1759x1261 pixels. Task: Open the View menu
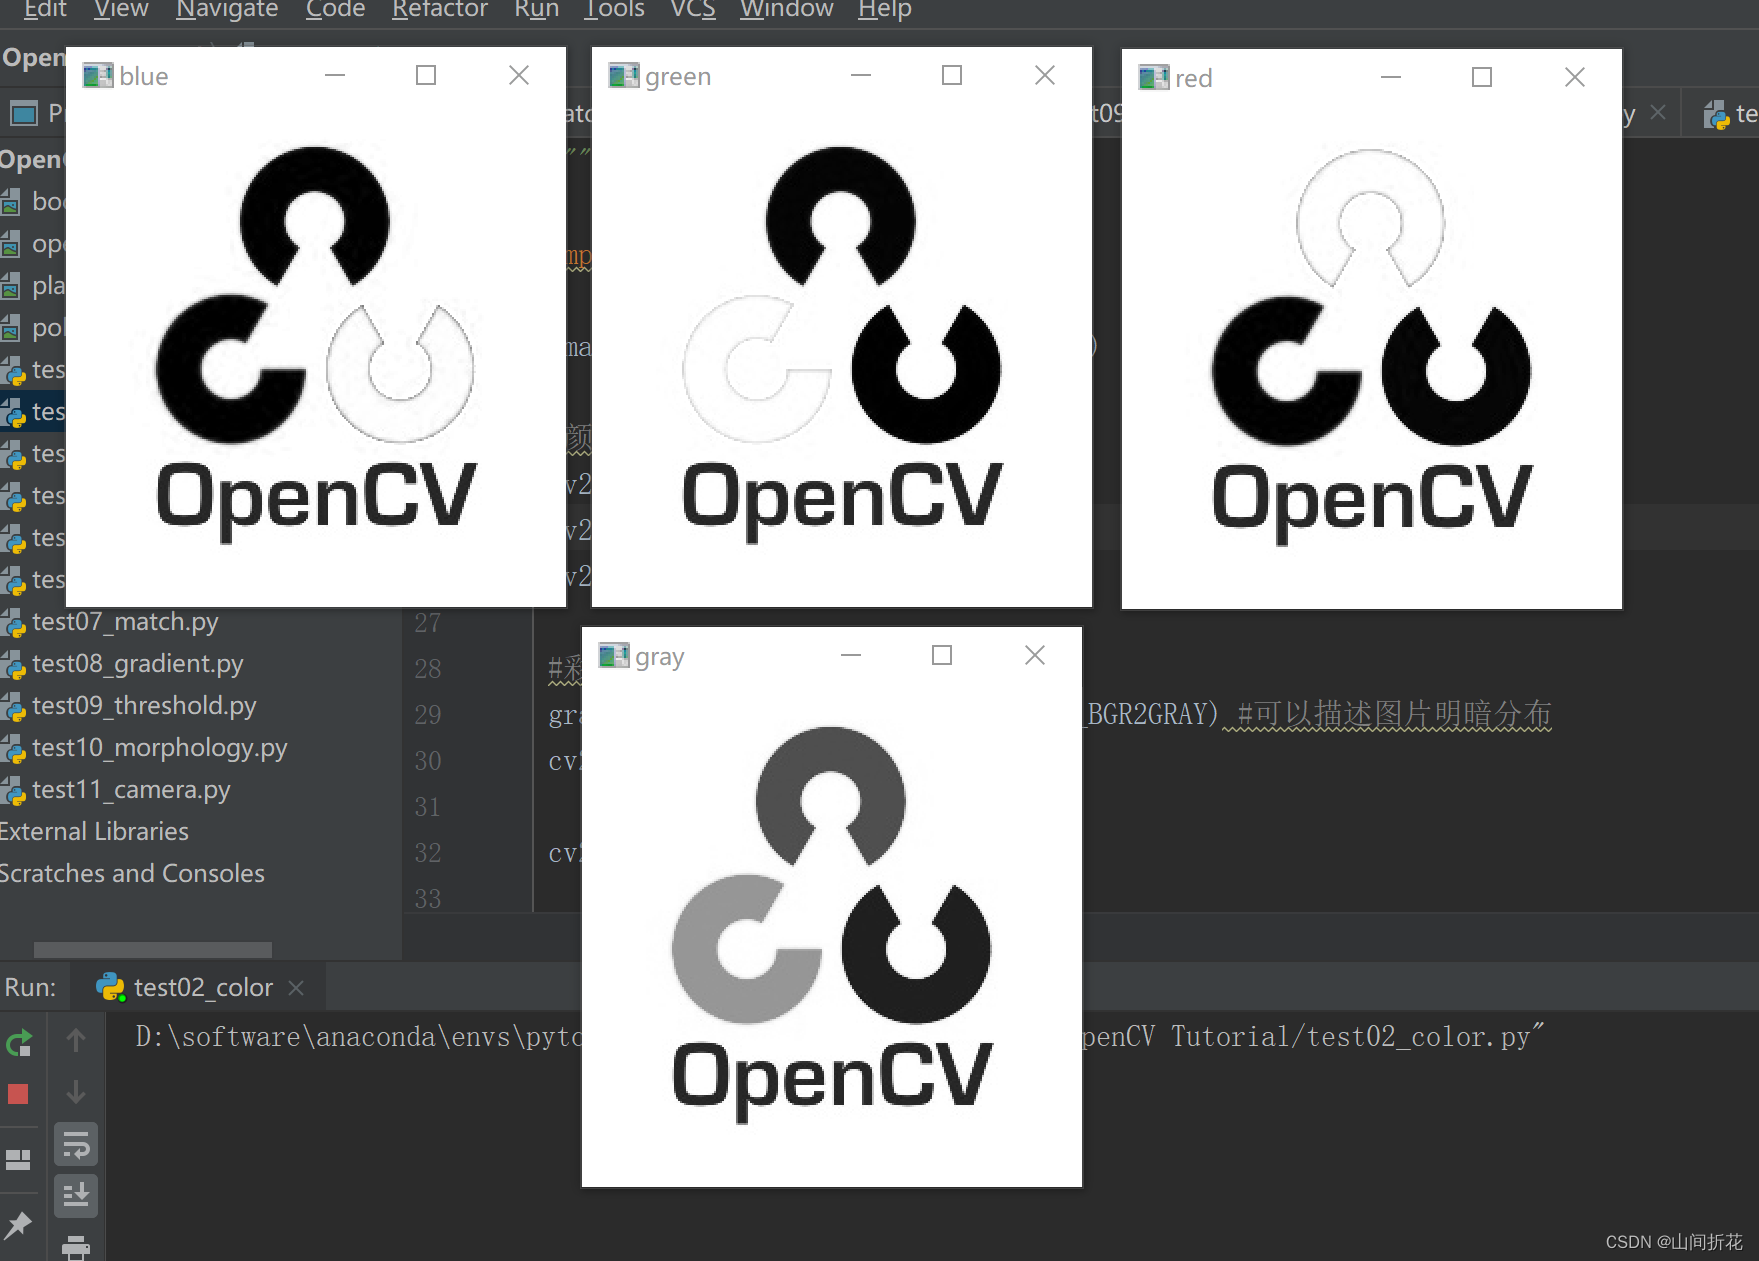pyautogui.click(x=121, y=10)
